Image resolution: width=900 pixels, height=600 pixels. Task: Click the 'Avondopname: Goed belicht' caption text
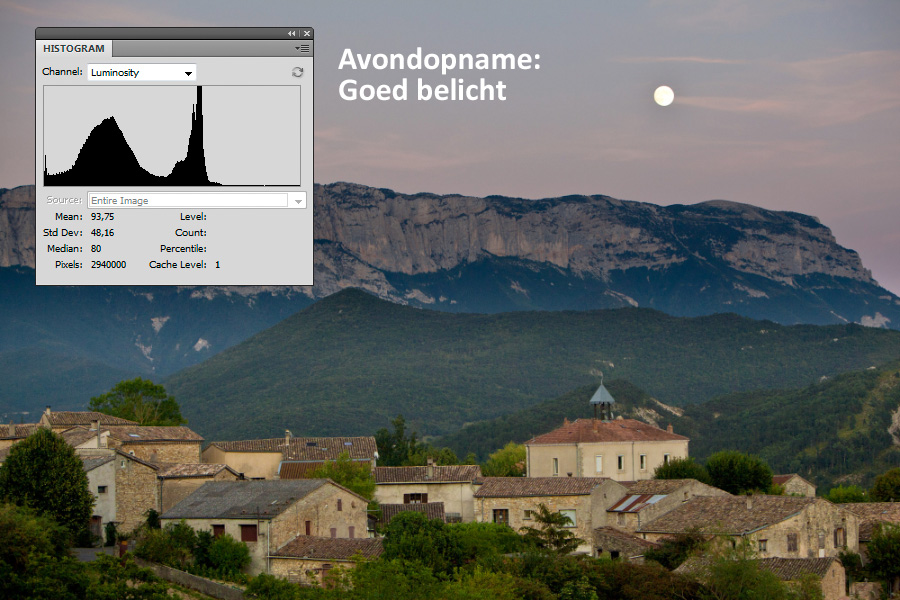[x=438, y=75]
